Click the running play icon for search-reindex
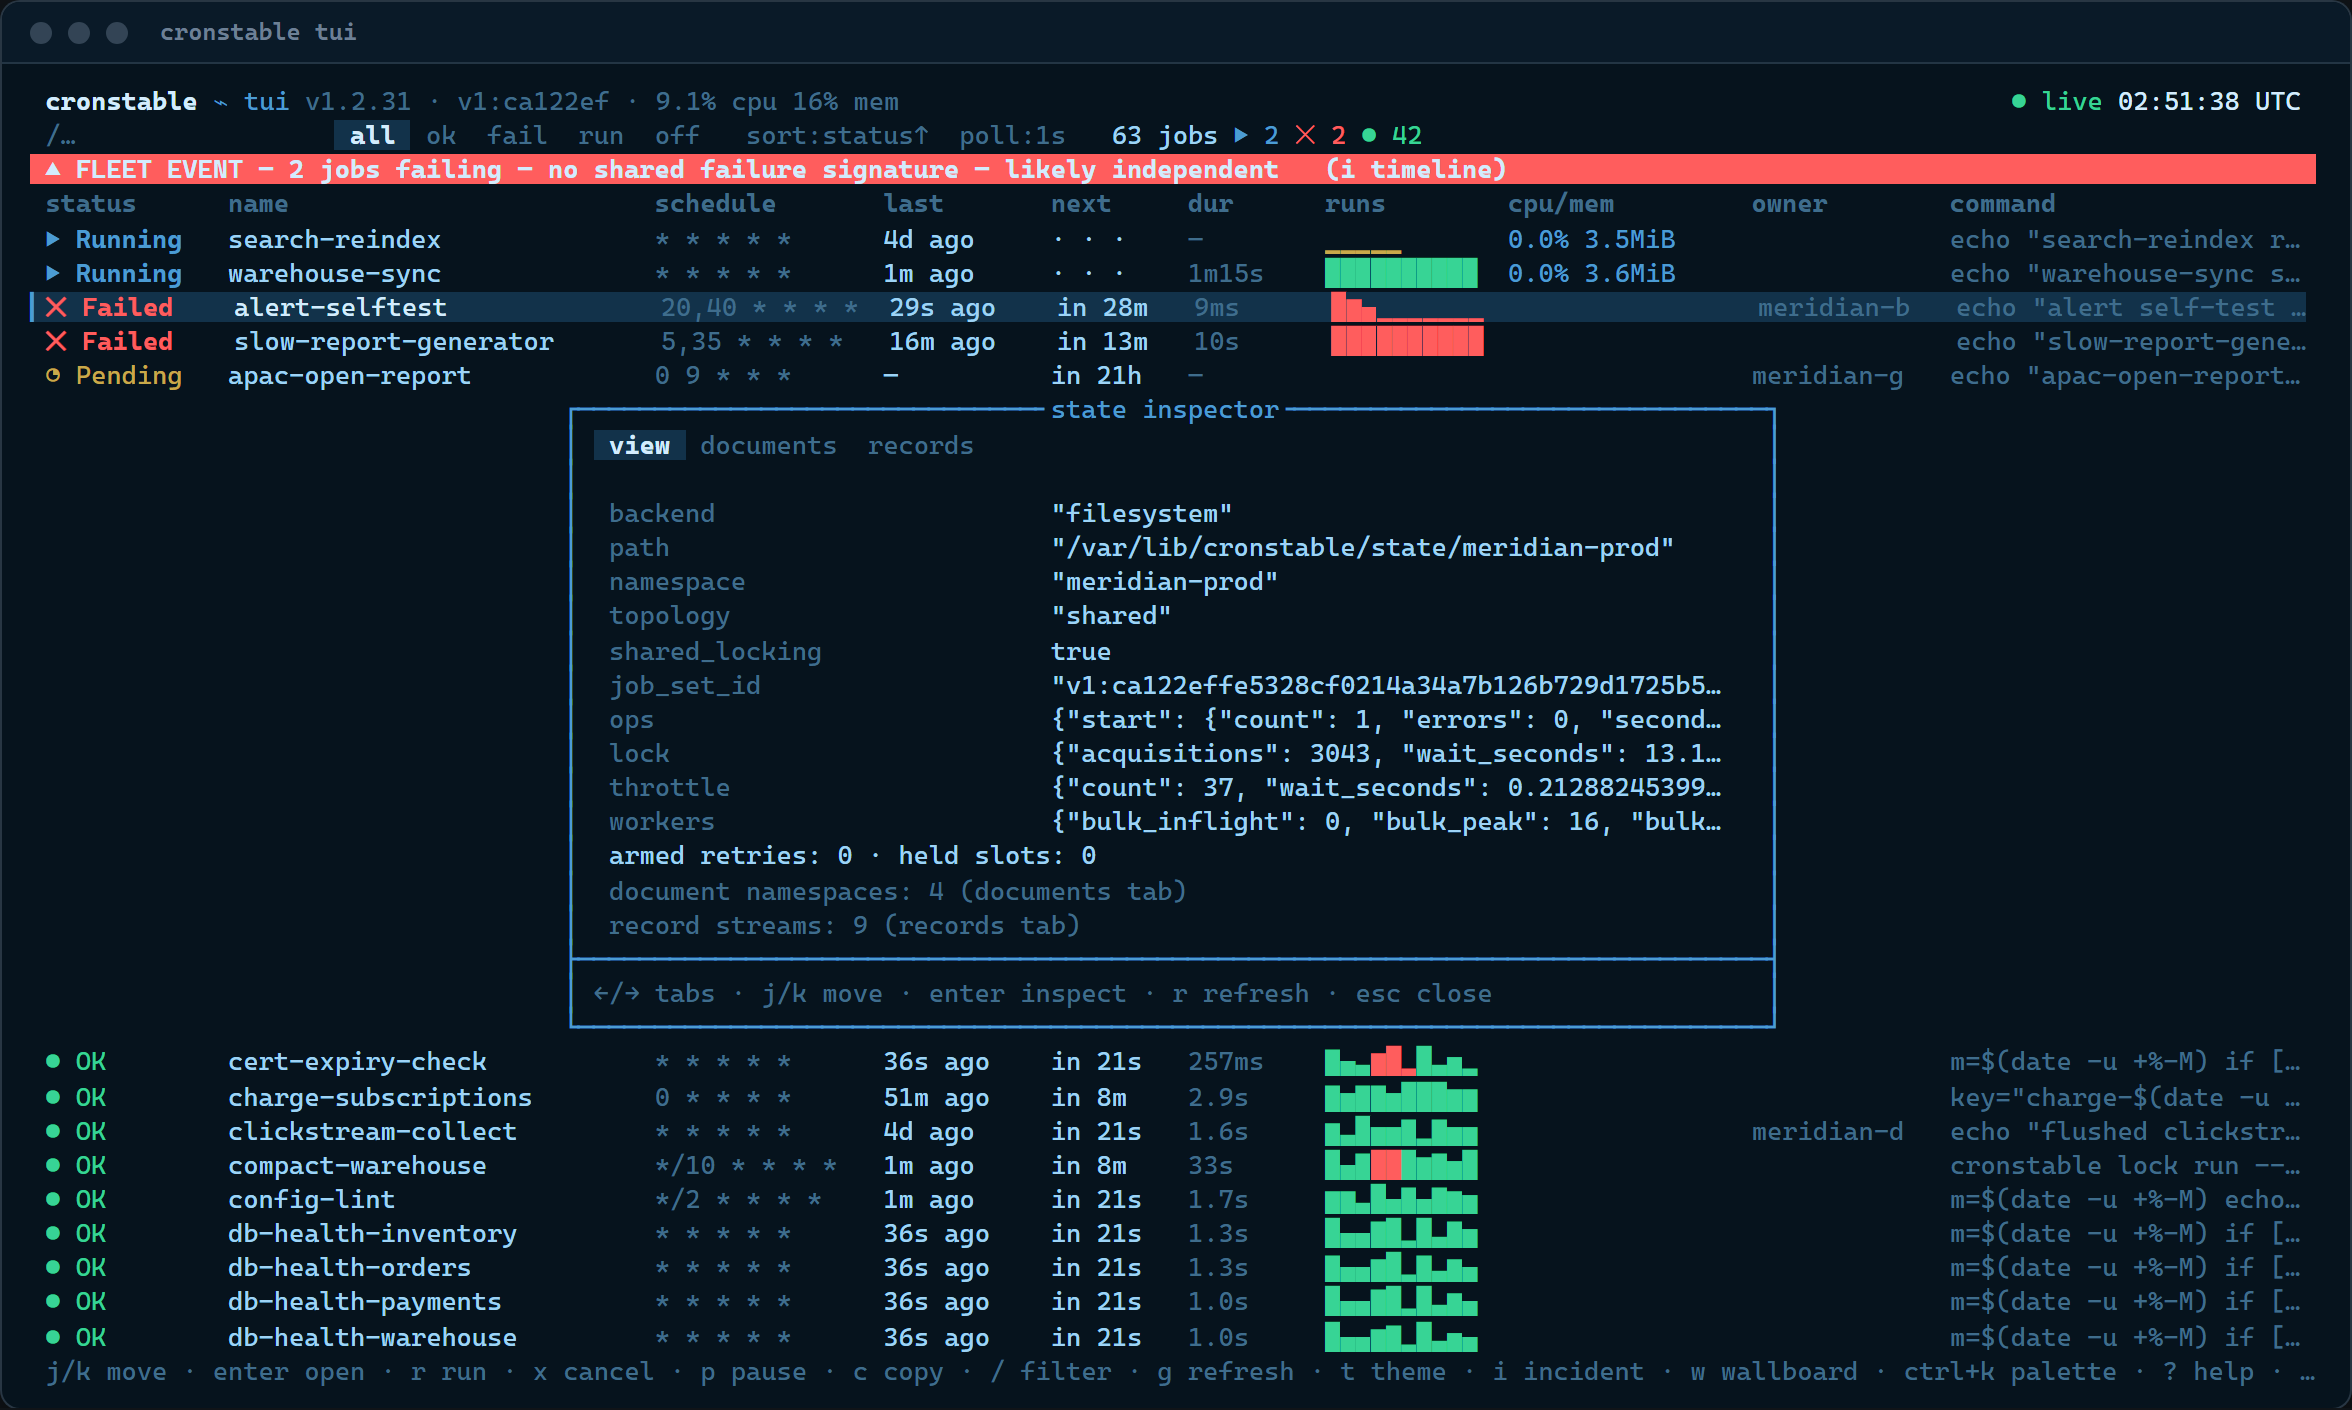 (53, 239)
